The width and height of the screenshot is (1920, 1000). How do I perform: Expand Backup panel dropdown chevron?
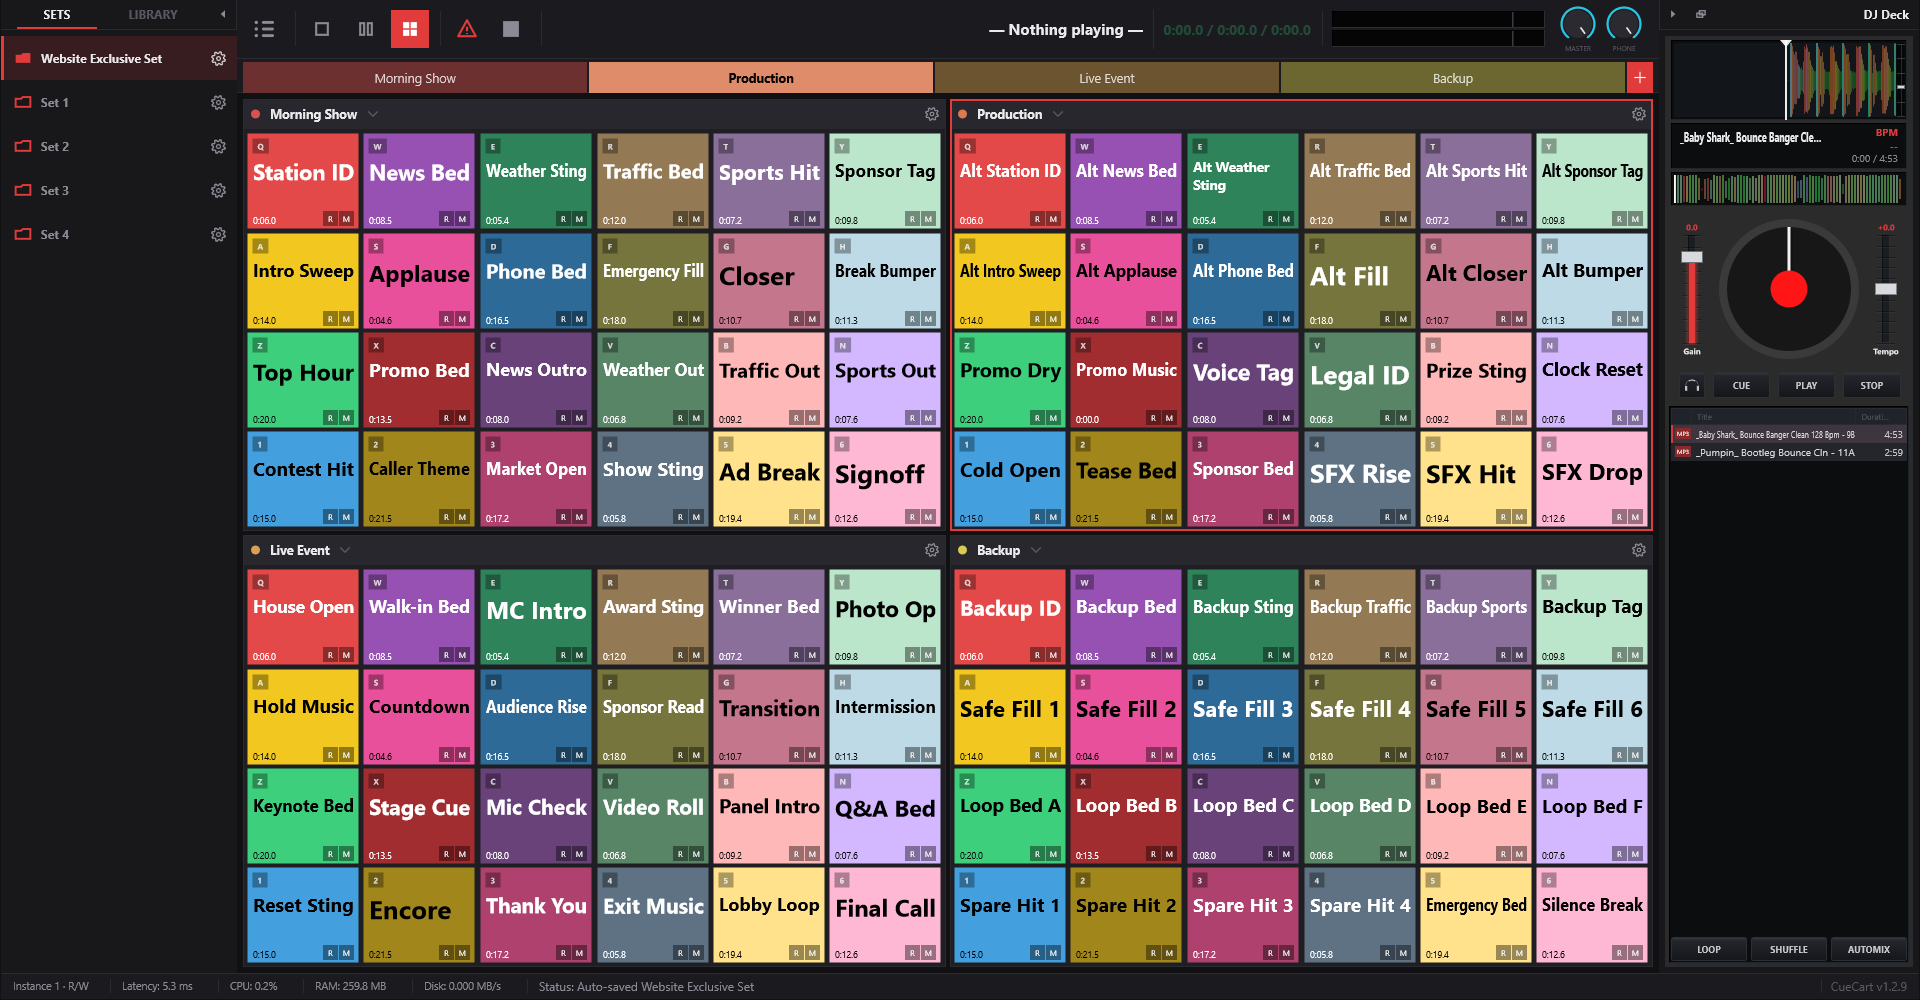click(x=1036, y=551)
